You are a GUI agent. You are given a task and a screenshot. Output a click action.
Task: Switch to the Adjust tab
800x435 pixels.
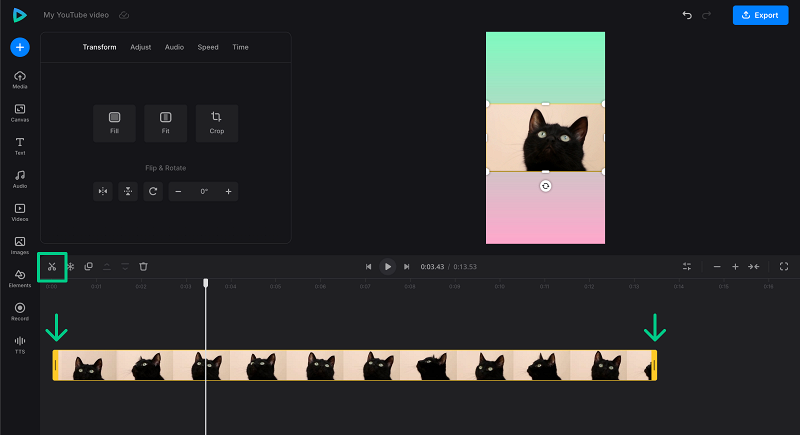141,47
